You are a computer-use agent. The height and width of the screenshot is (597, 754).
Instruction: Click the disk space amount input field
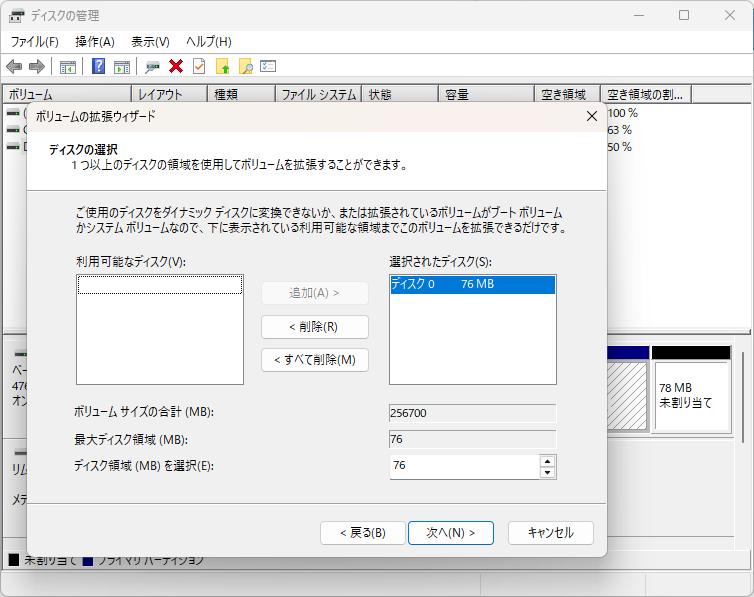pos(464,466)
